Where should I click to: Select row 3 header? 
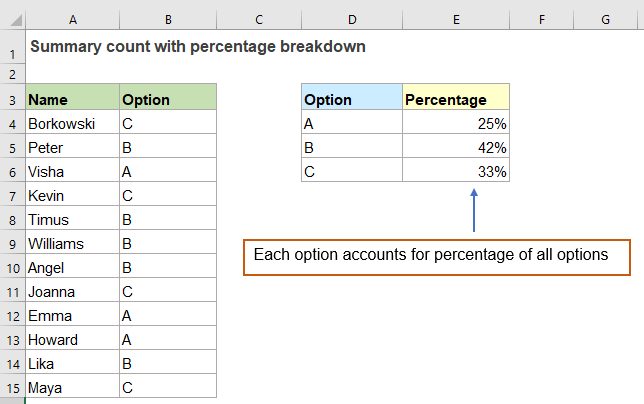pos(11,99)
